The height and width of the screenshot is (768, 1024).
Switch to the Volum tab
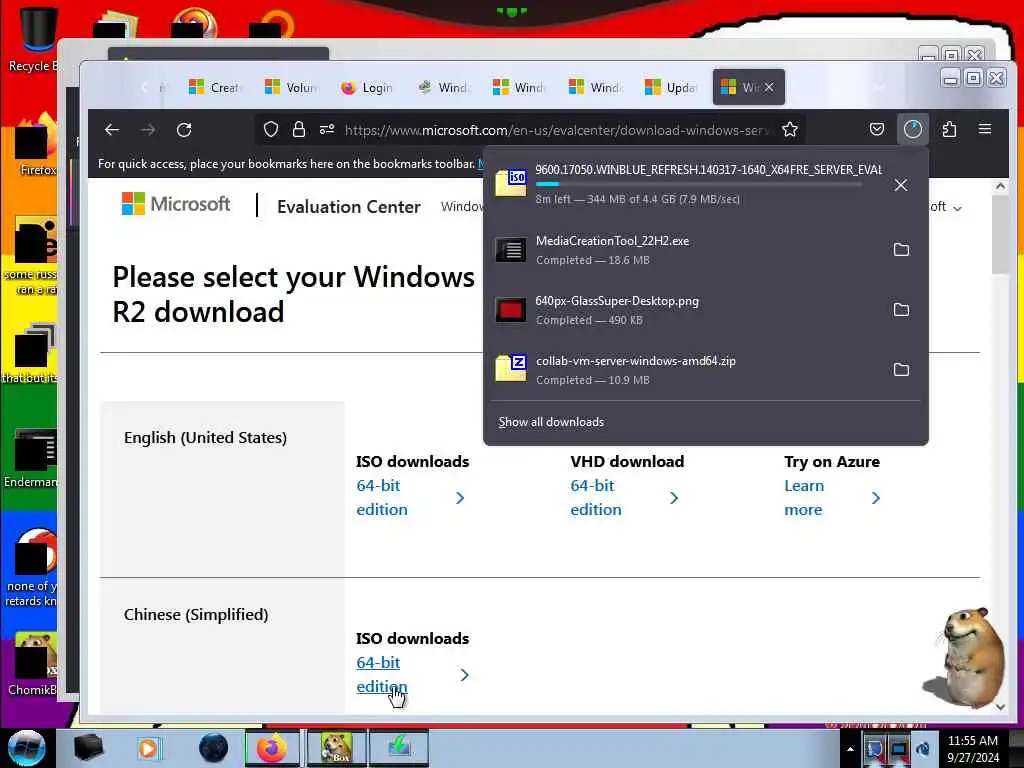point(291,87)
